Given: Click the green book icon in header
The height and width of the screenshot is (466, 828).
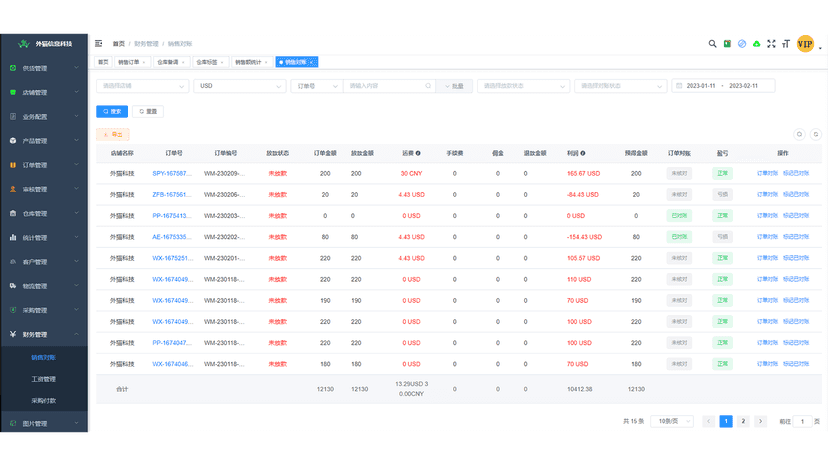Looking at the screenshot, I should (727, 44).
